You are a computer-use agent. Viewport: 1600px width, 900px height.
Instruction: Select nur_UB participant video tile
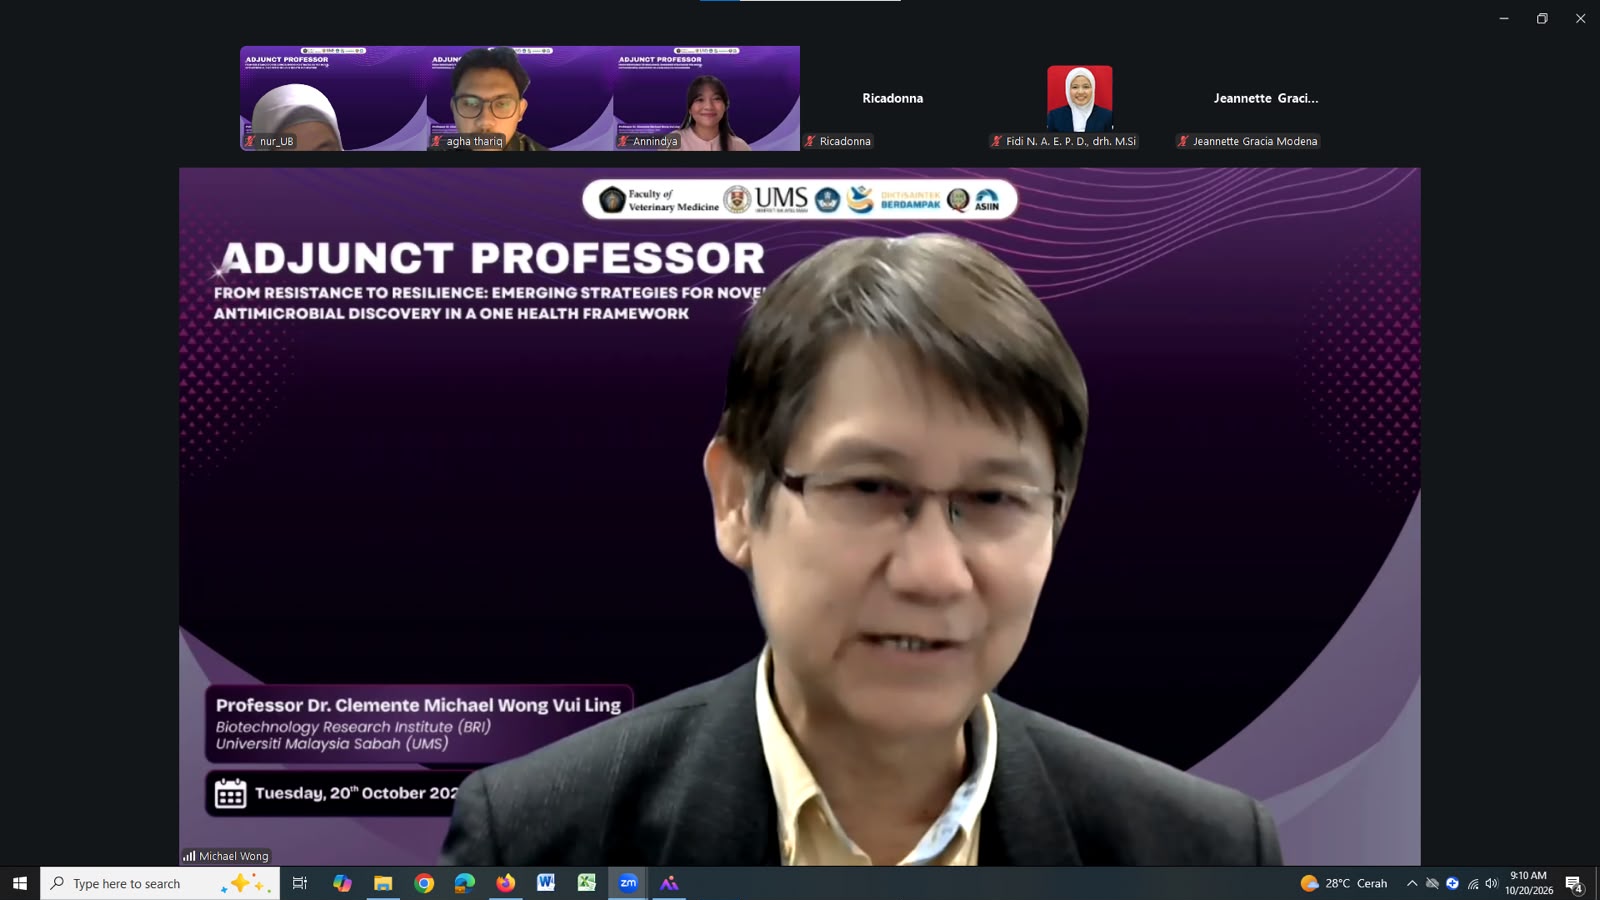coord(333,98)
